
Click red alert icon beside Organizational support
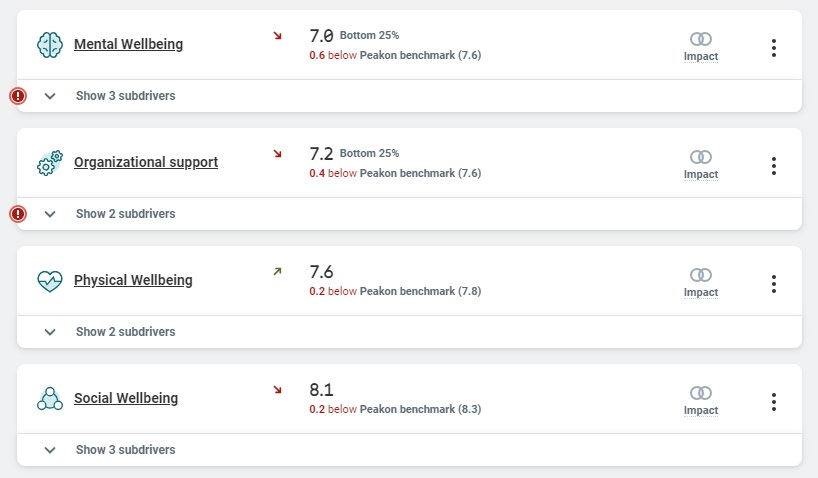pyautogui.click(x=18, y=214)
